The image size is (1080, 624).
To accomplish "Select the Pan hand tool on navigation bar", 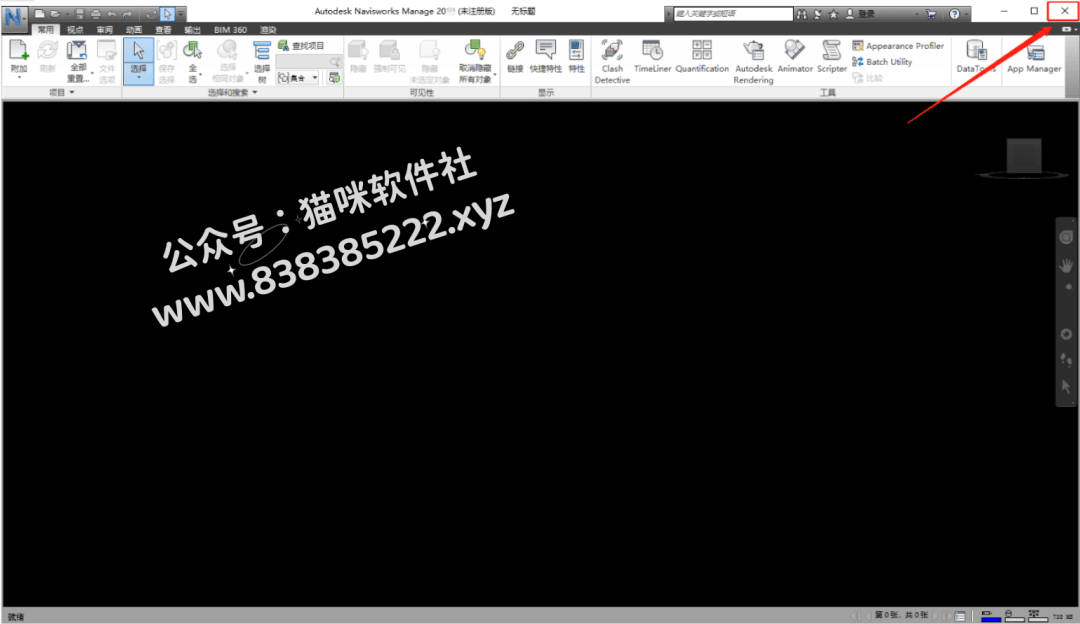I will pyautogui.click(x=1066, y=266).
